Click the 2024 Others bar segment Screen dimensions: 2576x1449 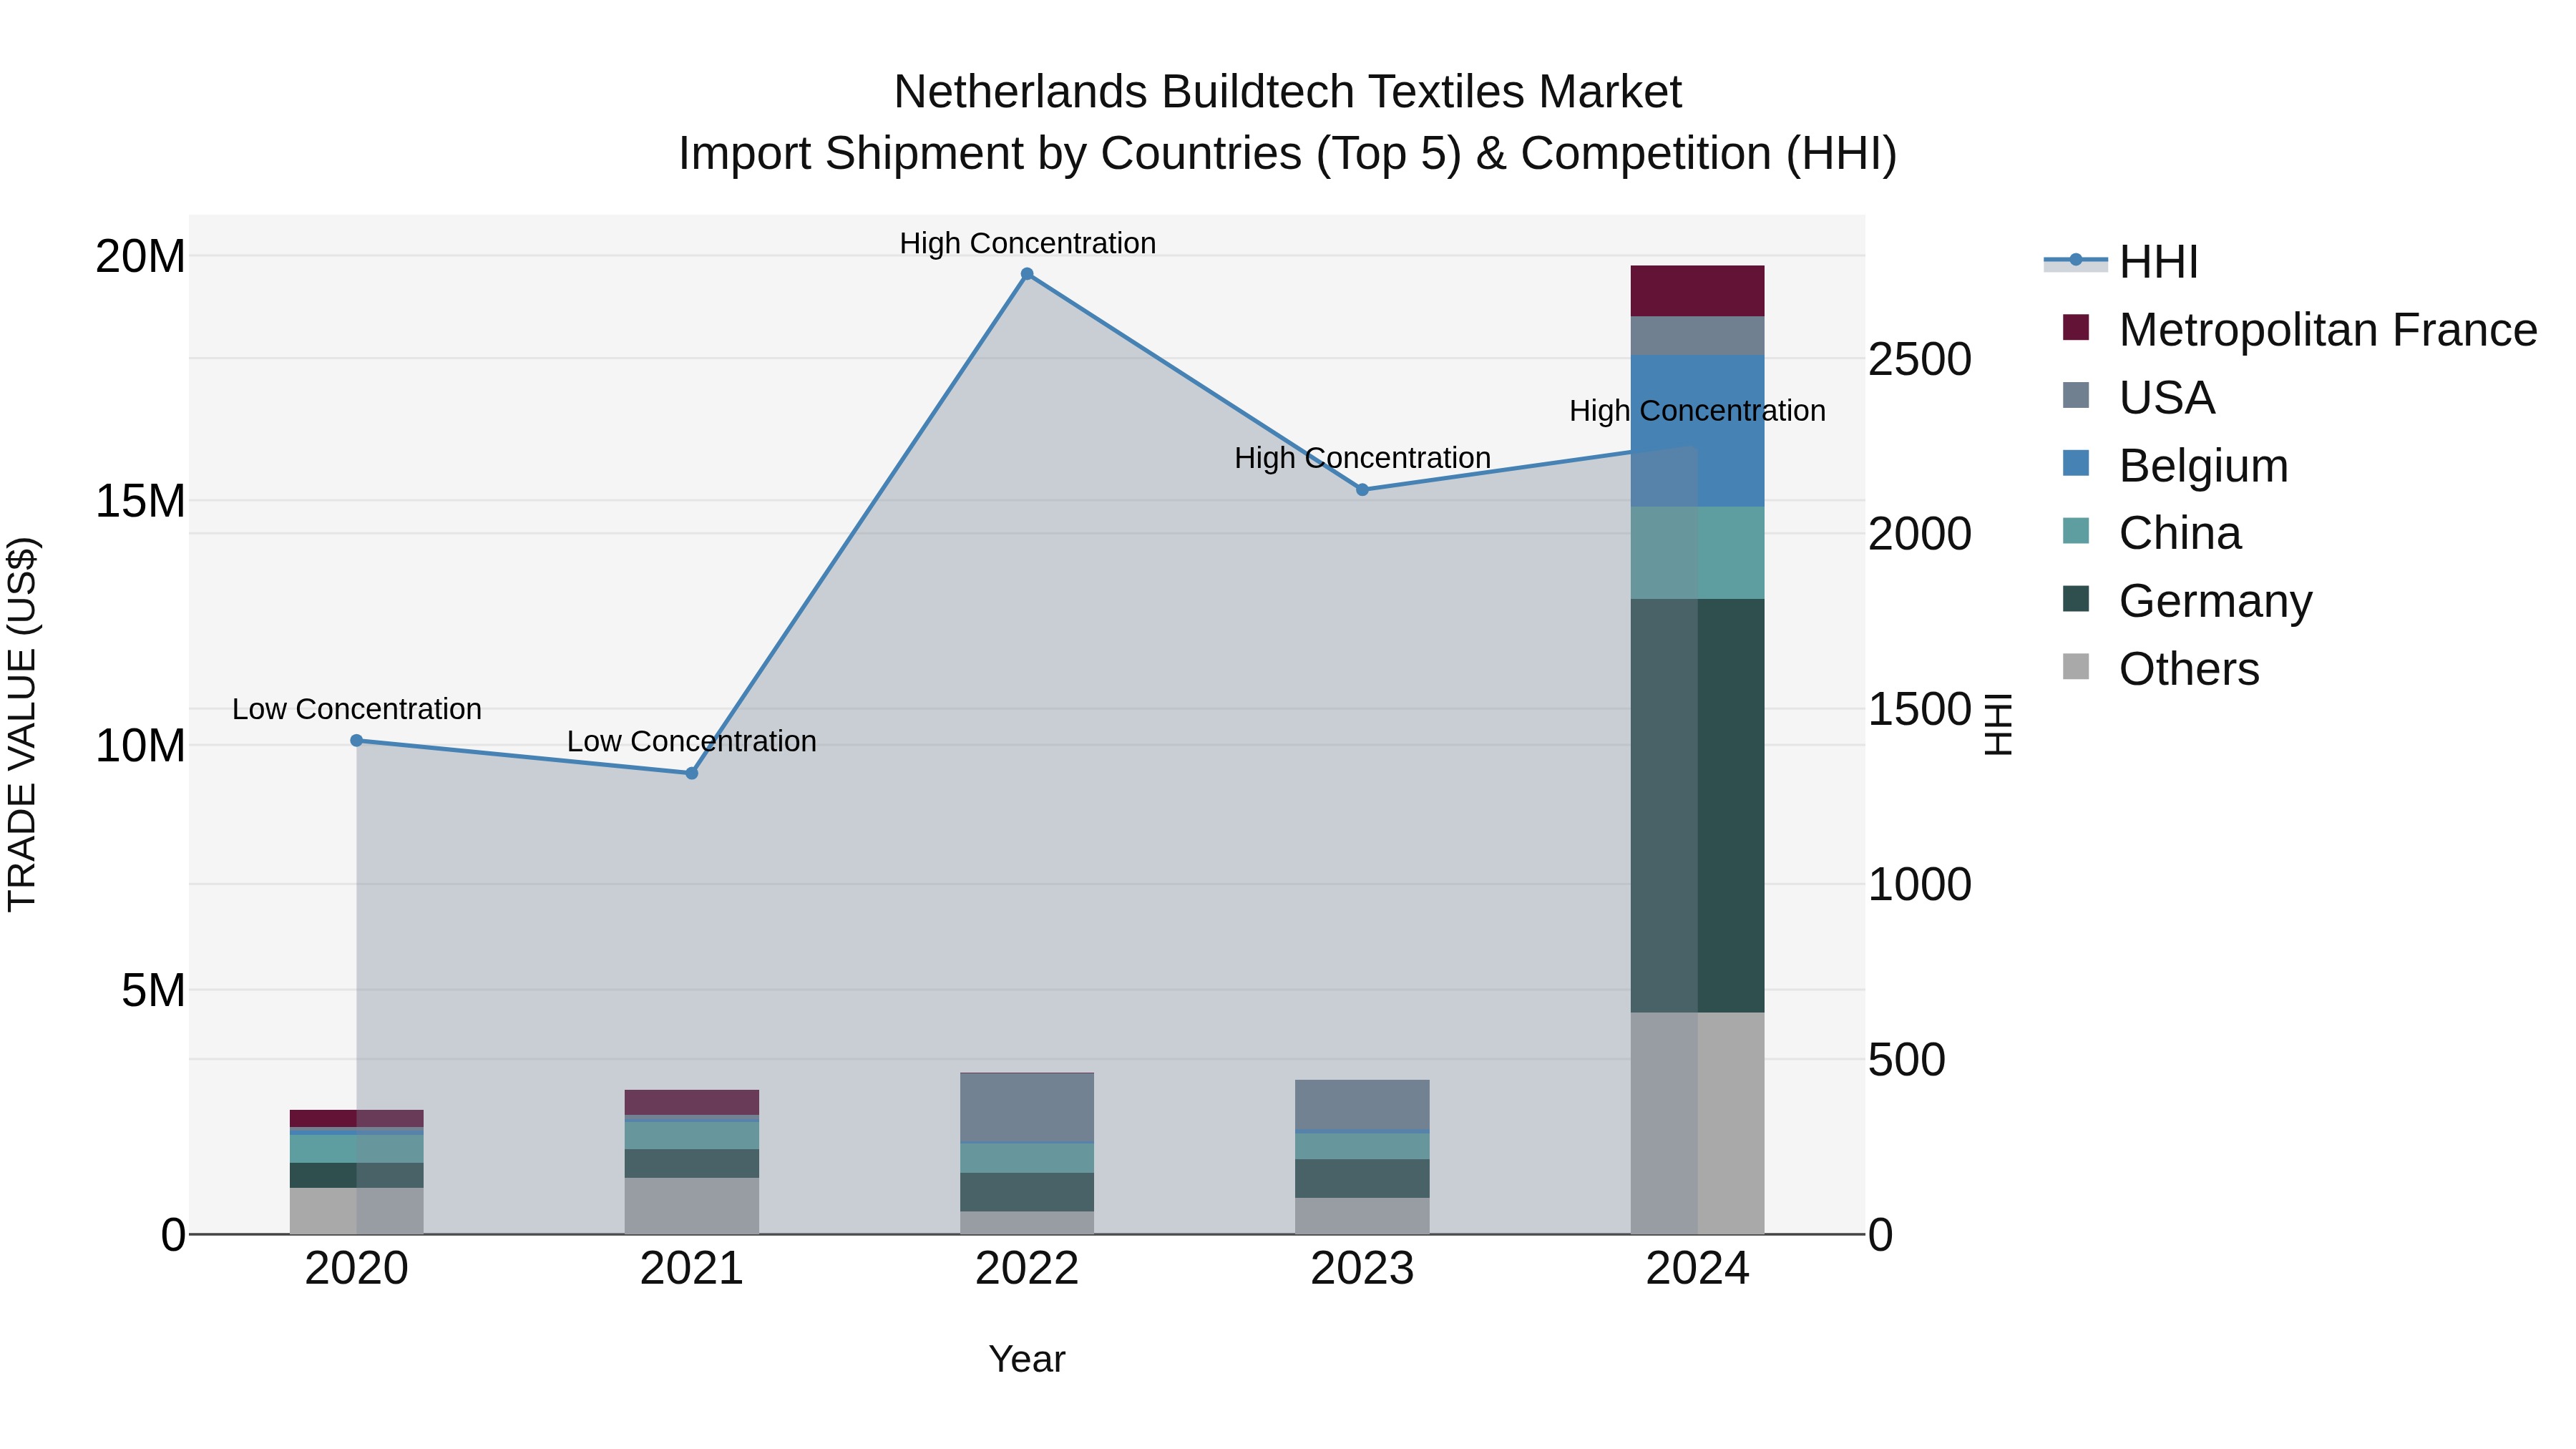click(1697, 1123)
